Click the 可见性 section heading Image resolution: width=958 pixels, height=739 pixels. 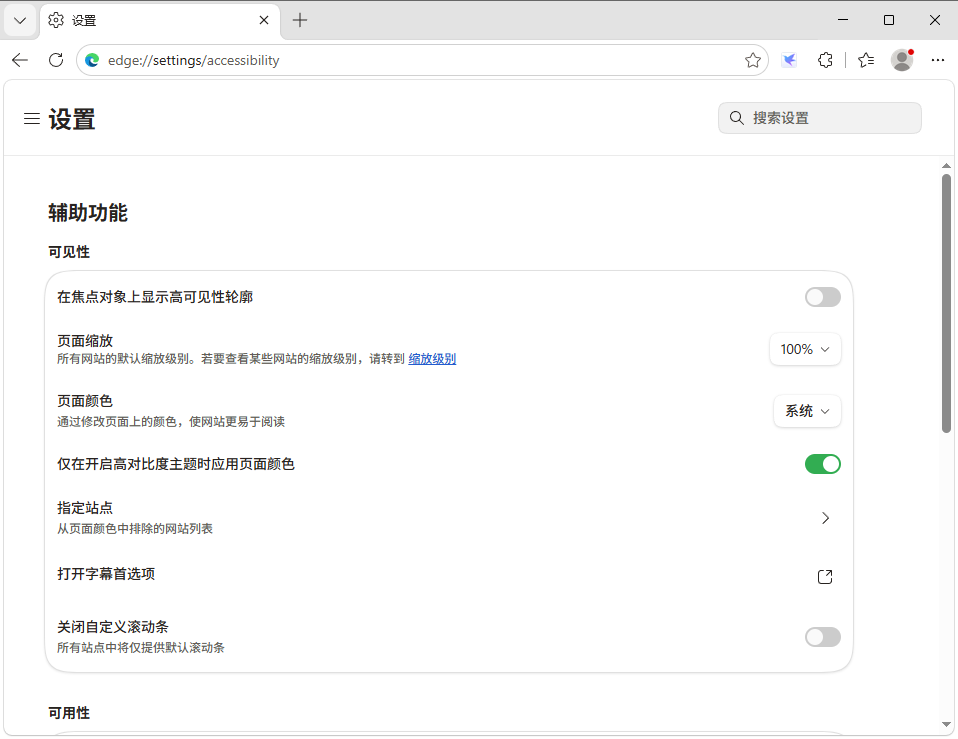69,252
